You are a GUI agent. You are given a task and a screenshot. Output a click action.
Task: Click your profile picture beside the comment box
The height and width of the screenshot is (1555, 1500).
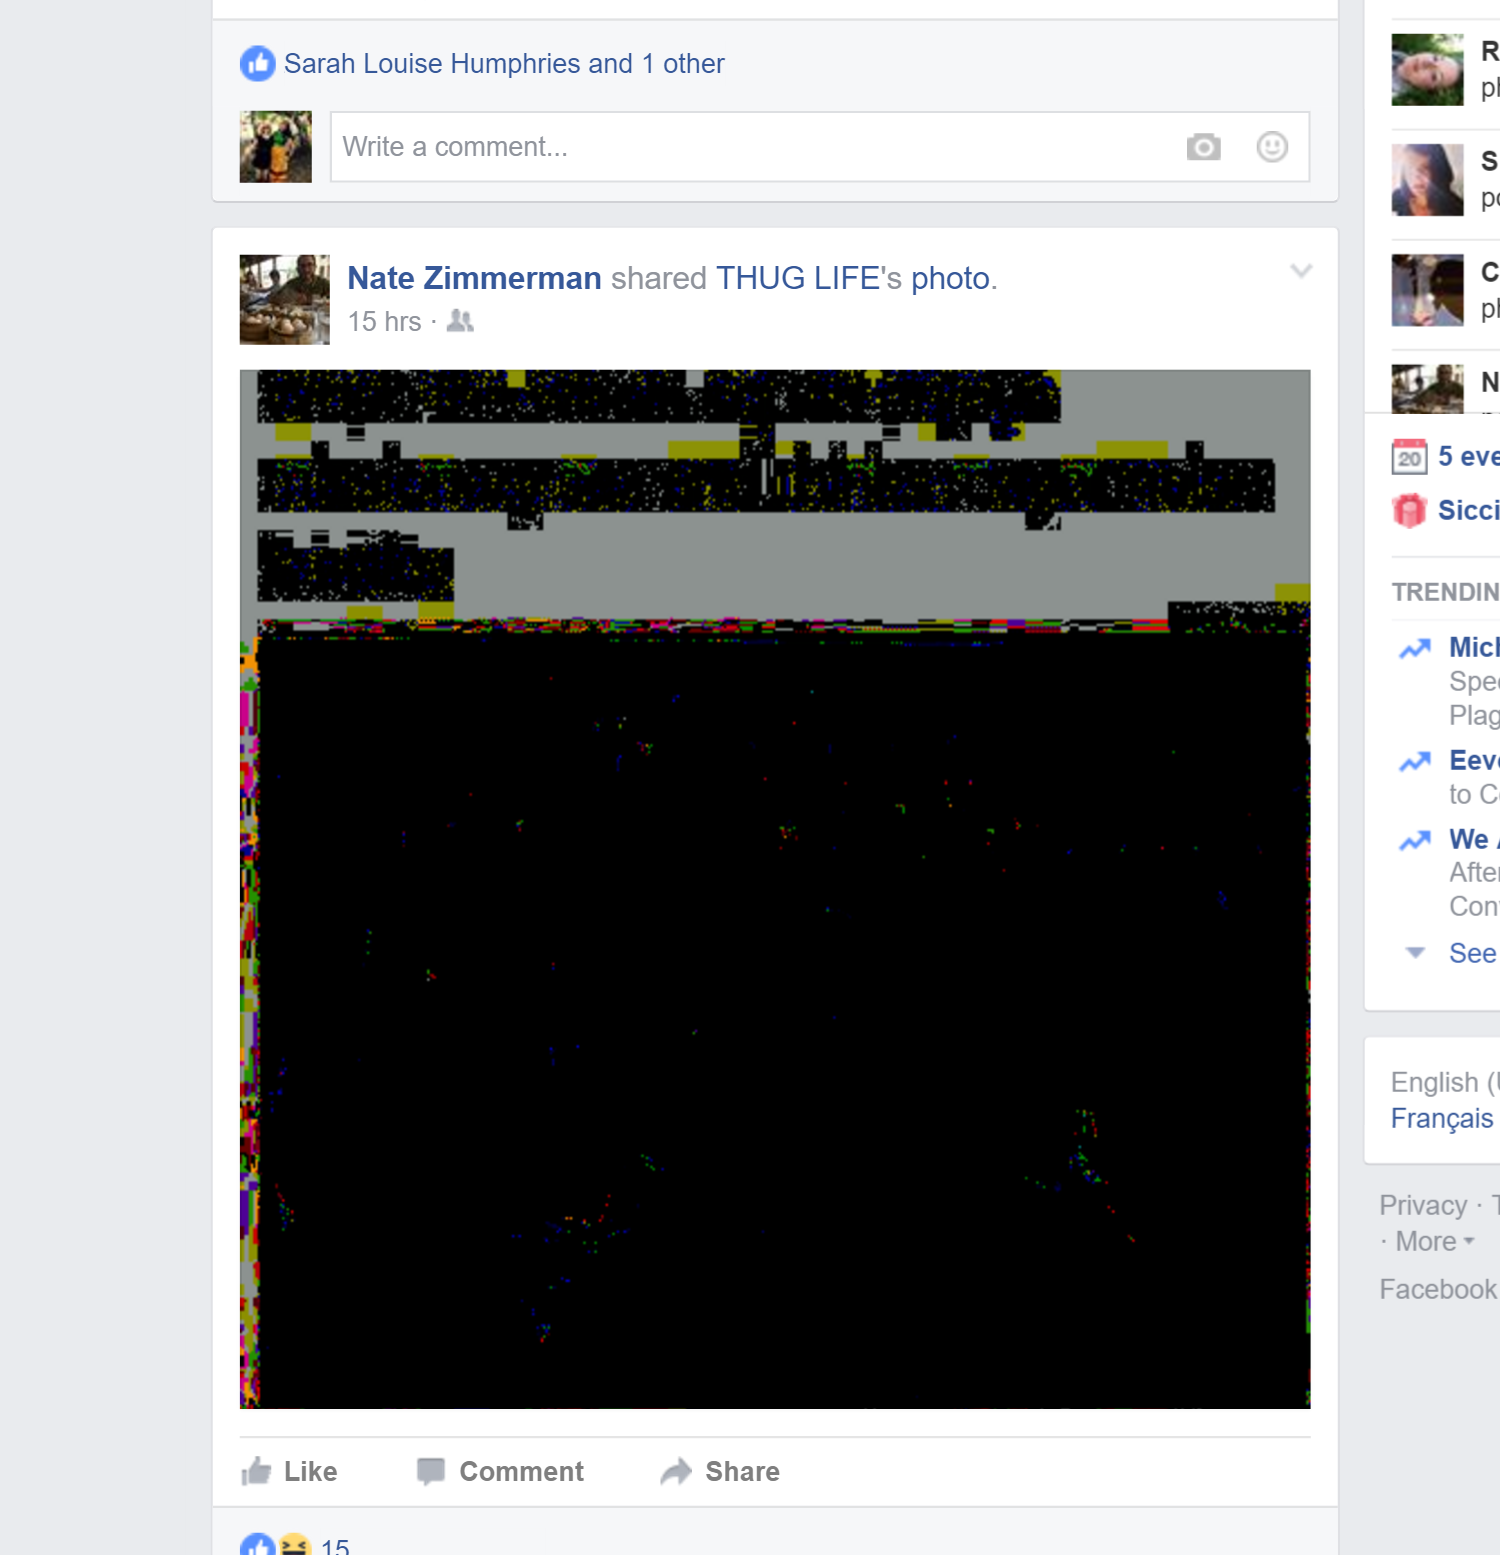[276, 147]
